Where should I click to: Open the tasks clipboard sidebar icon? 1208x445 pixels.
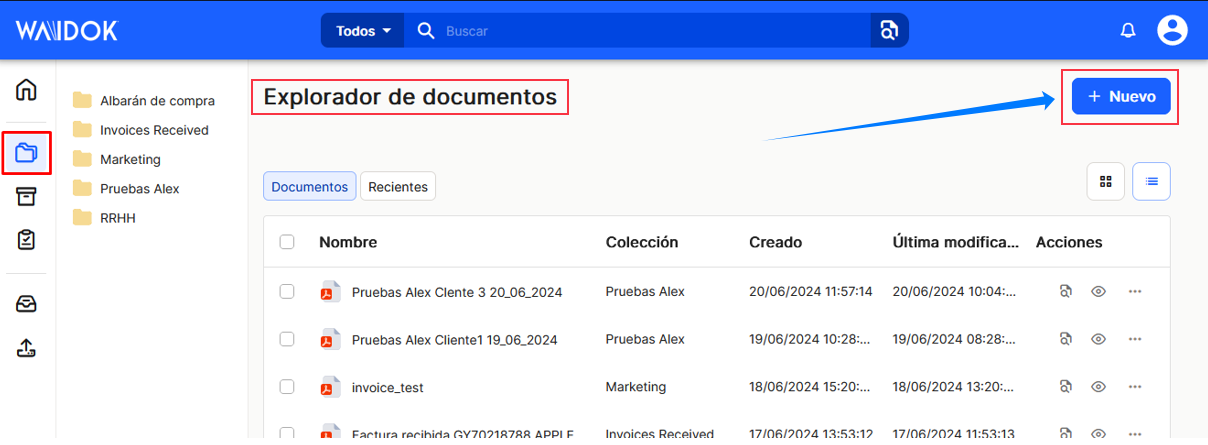coord(26,239)
